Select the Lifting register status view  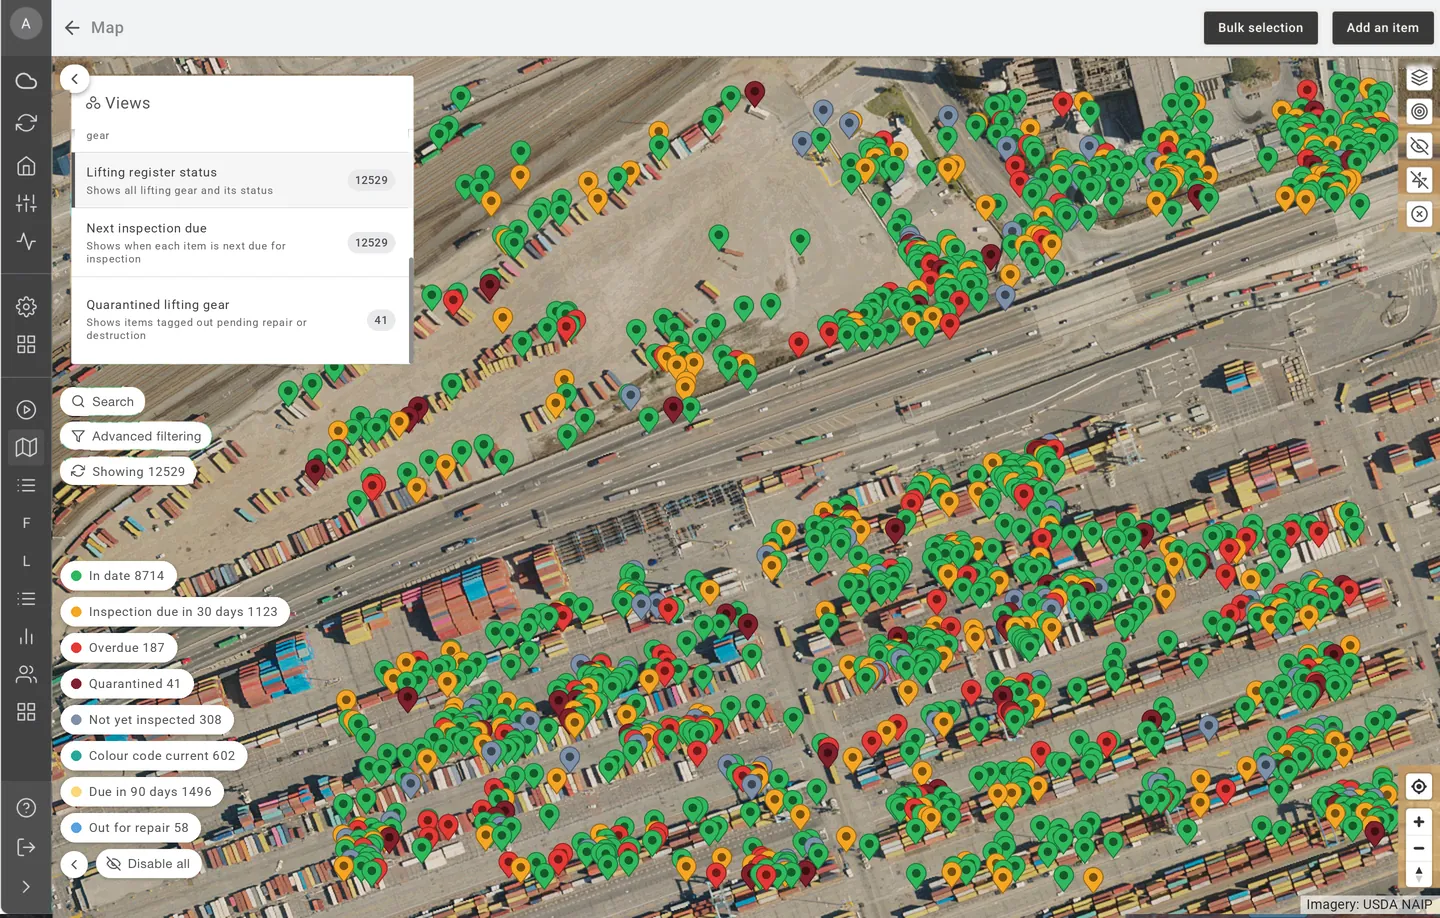pyautogui.click(x=241, y=180)
